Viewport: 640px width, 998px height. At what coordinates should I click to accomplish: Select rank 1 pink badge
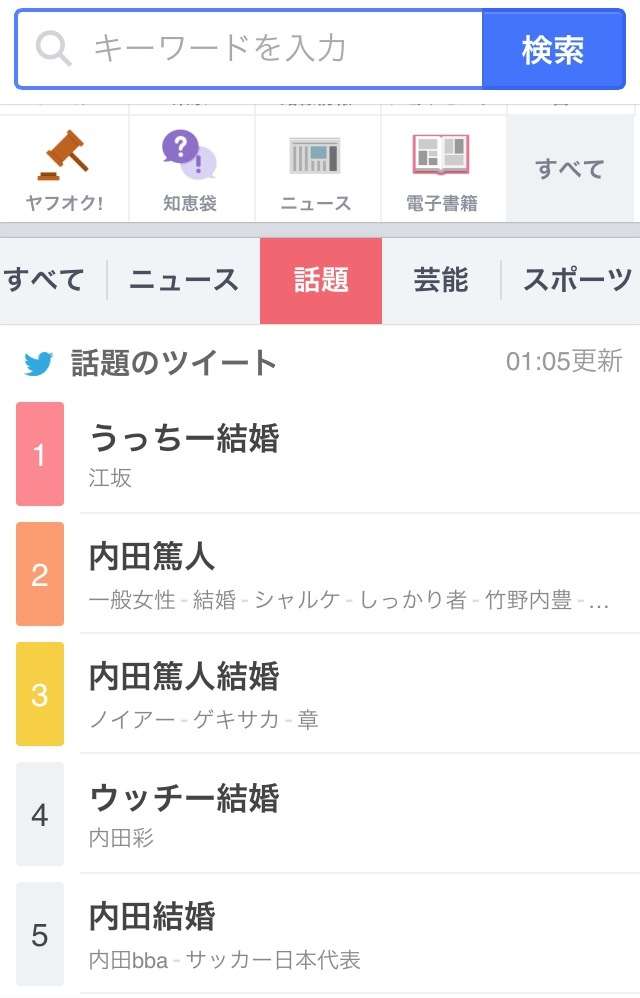tap(39, 454)
